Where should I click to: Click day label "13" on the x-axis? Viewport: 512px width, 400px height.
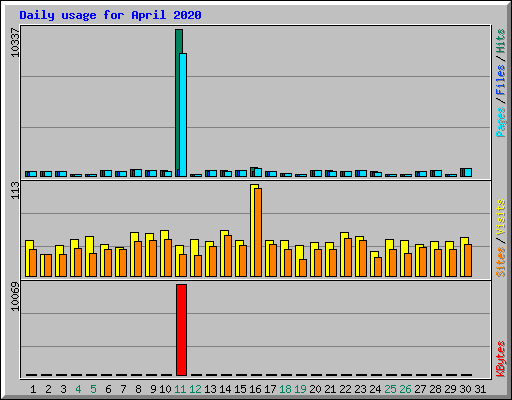tap(210, 389)
